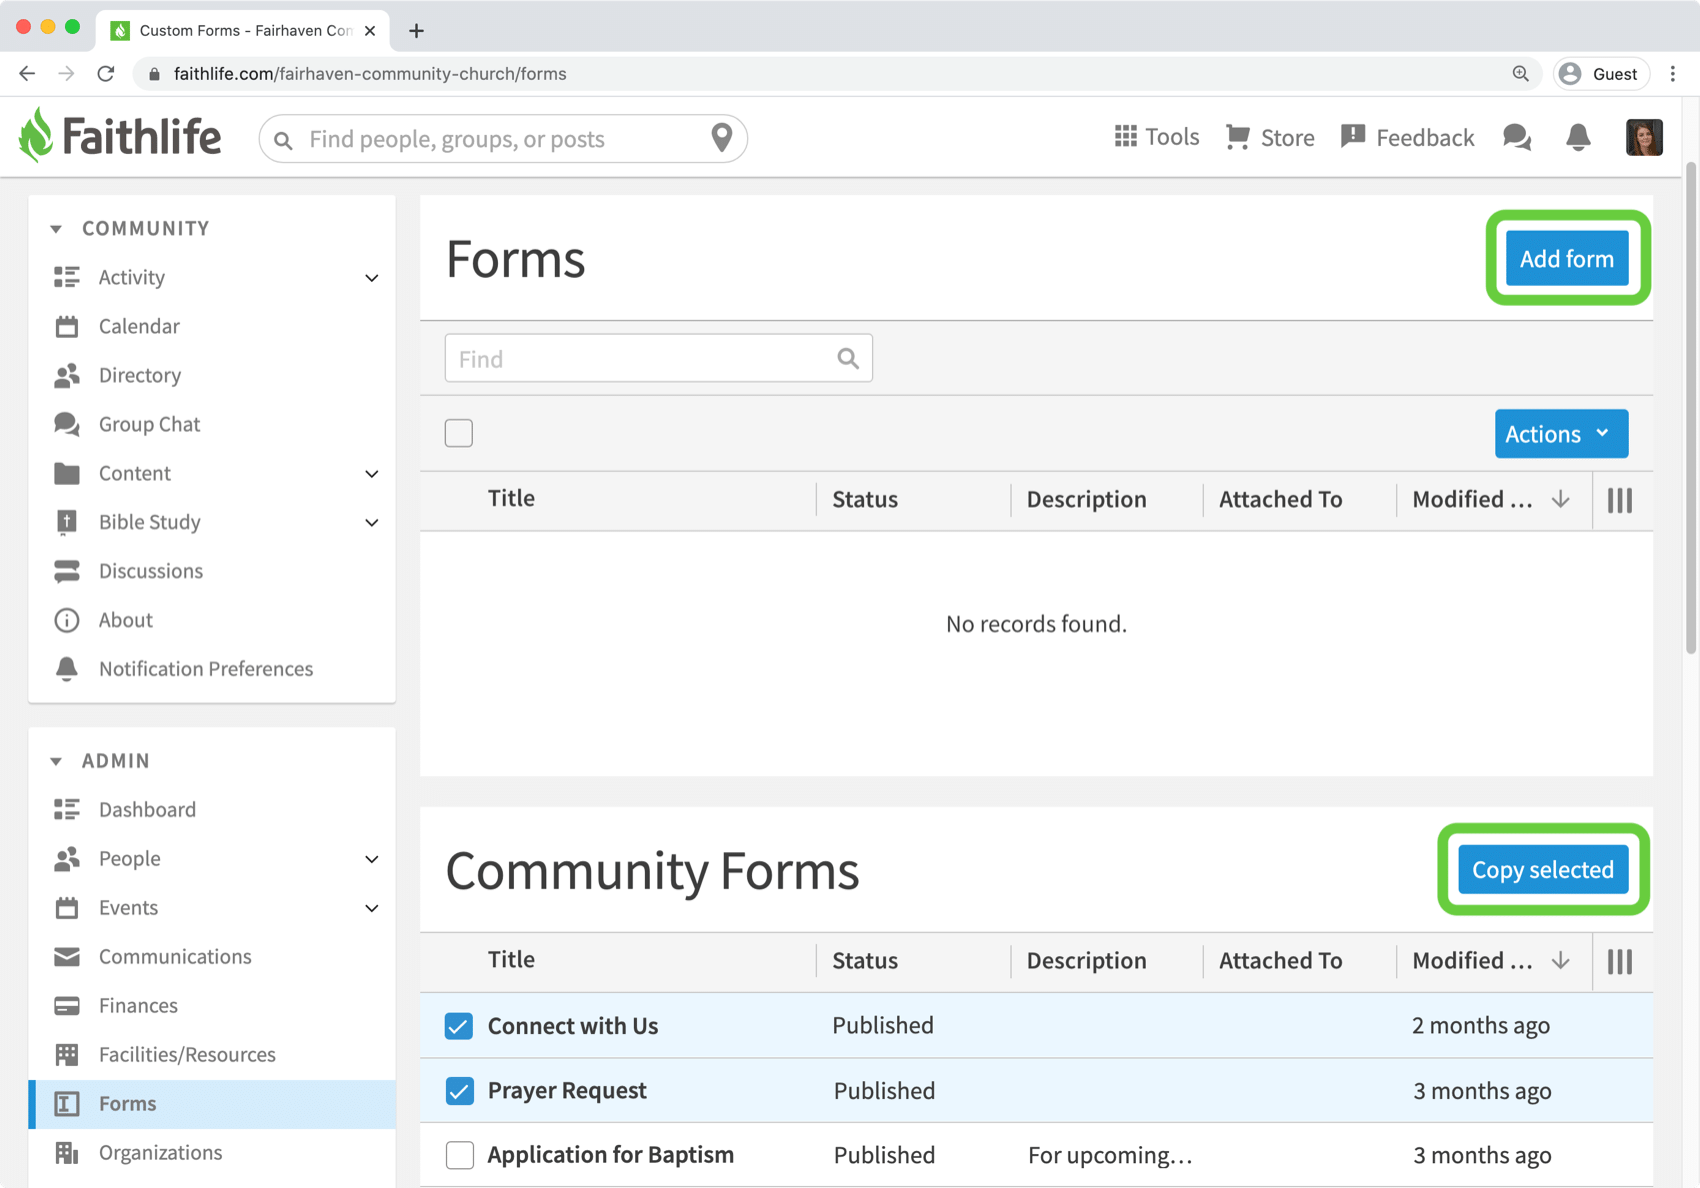Click the Guest profile button
Viewport: 1700px width, 1188px height.
click(x=1601, y=74)
